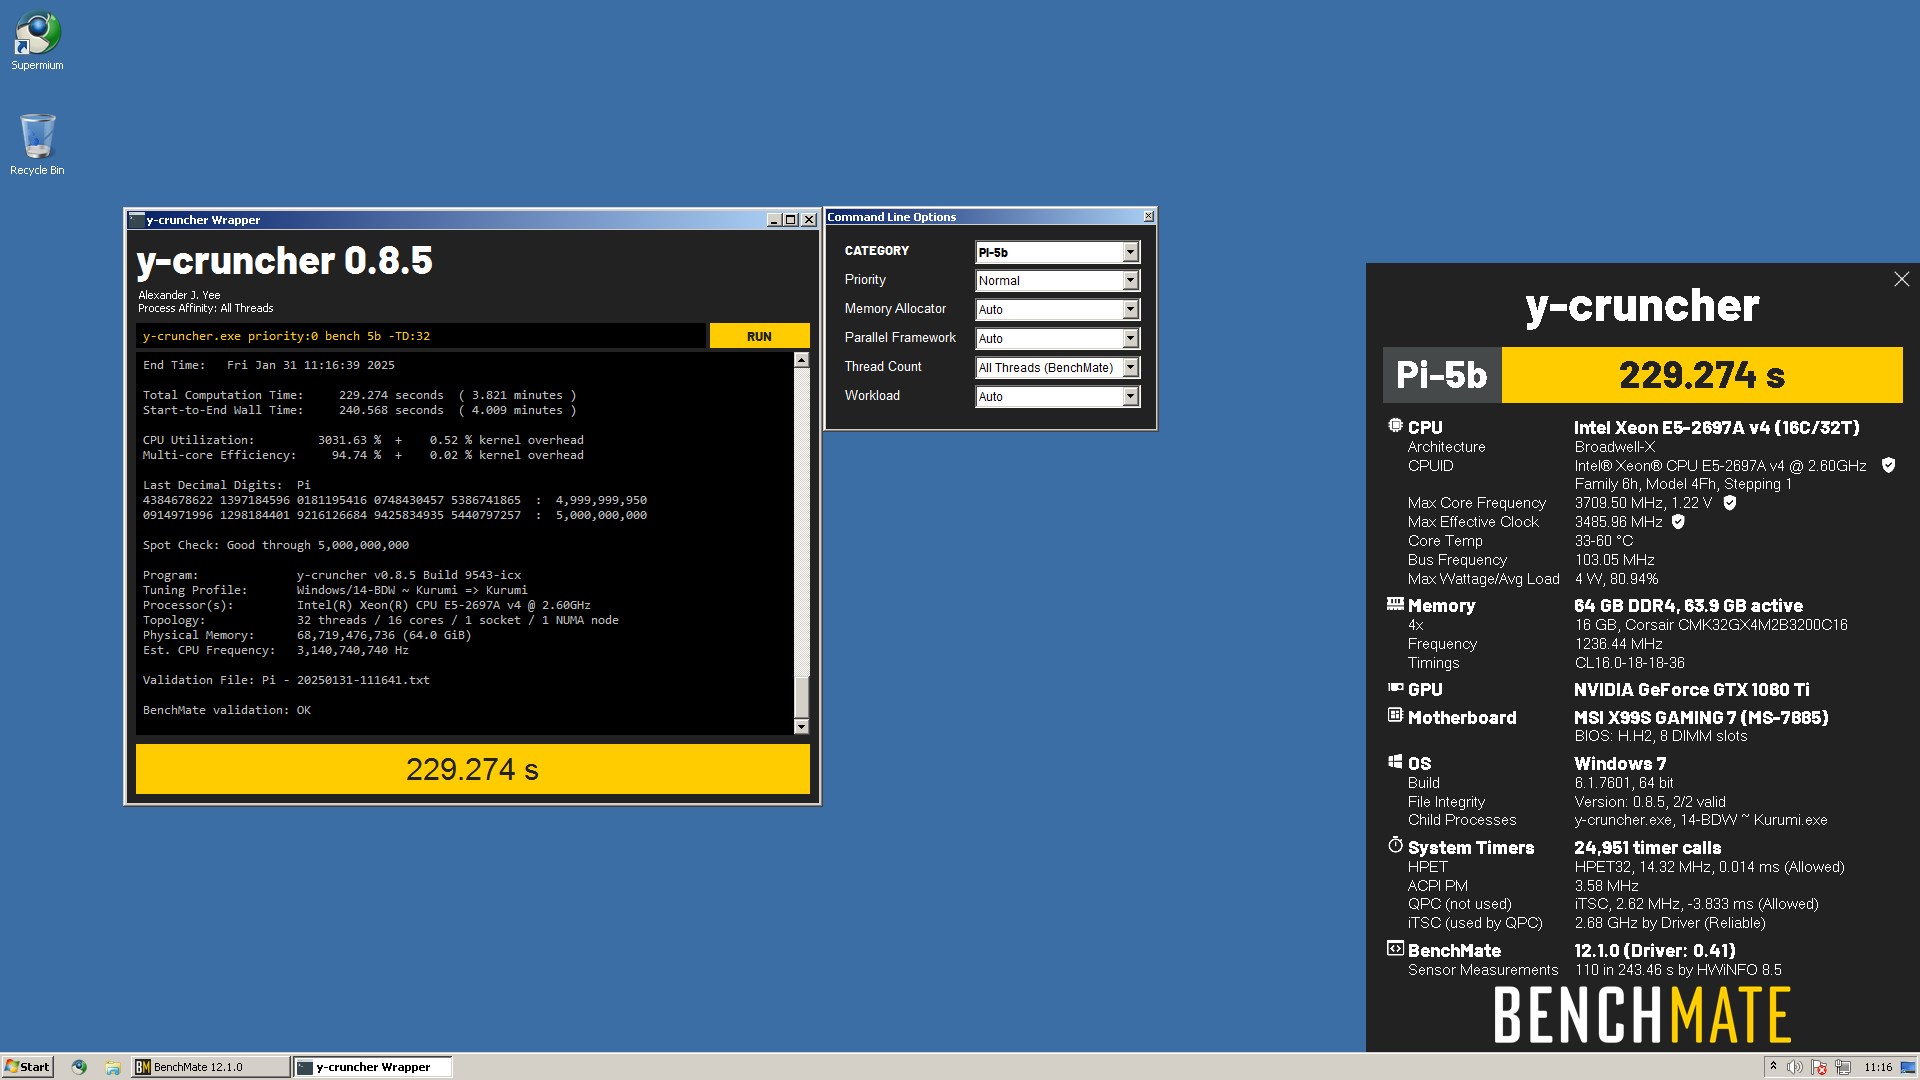Click verified shield beside Max Effective Clock

click(x=1678, y=522)
